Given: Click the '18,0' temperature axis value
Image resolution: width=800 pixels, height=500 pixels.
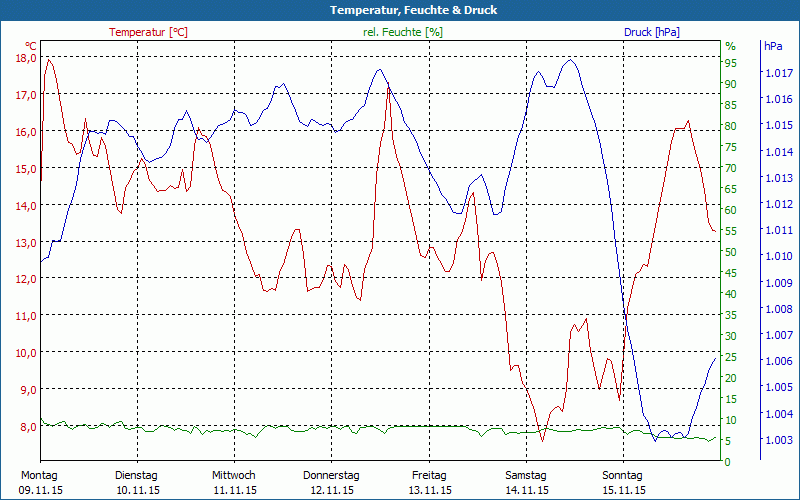Looking at the screenshot, I should coord(27,58).
